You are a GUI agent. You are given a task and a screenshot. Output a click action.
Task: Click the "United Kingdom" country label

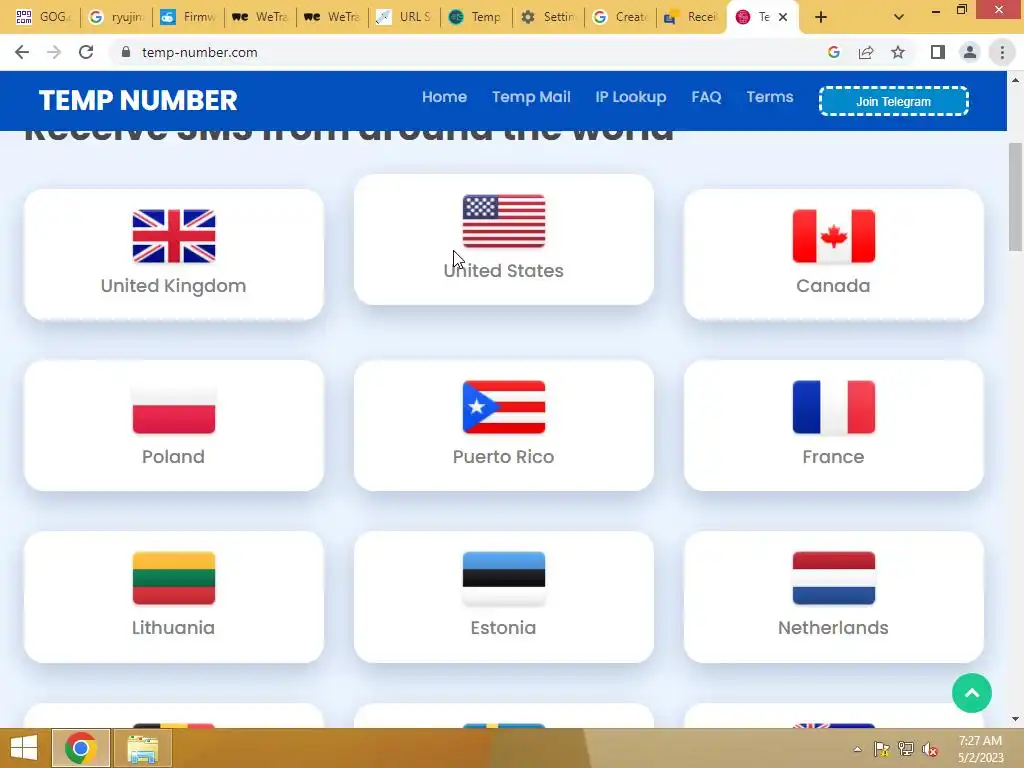[x=173, y=286]
